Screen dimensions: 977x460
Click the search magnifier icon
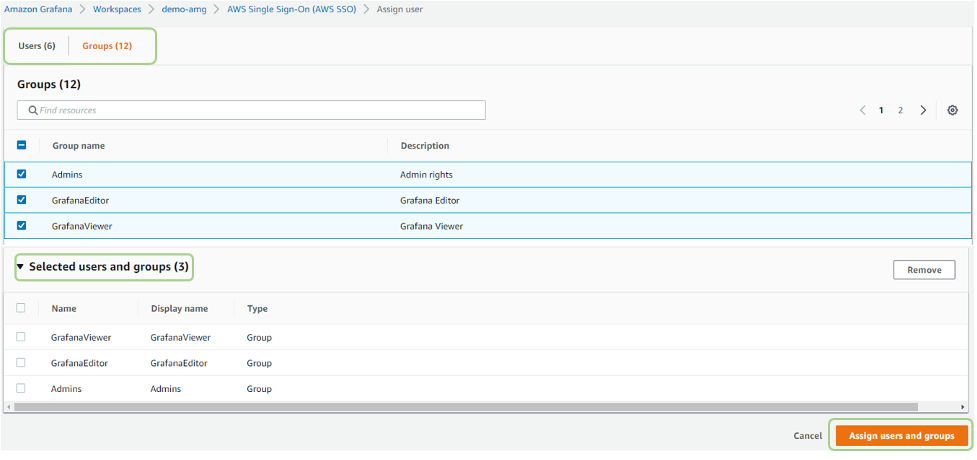[x=33, y=110]
